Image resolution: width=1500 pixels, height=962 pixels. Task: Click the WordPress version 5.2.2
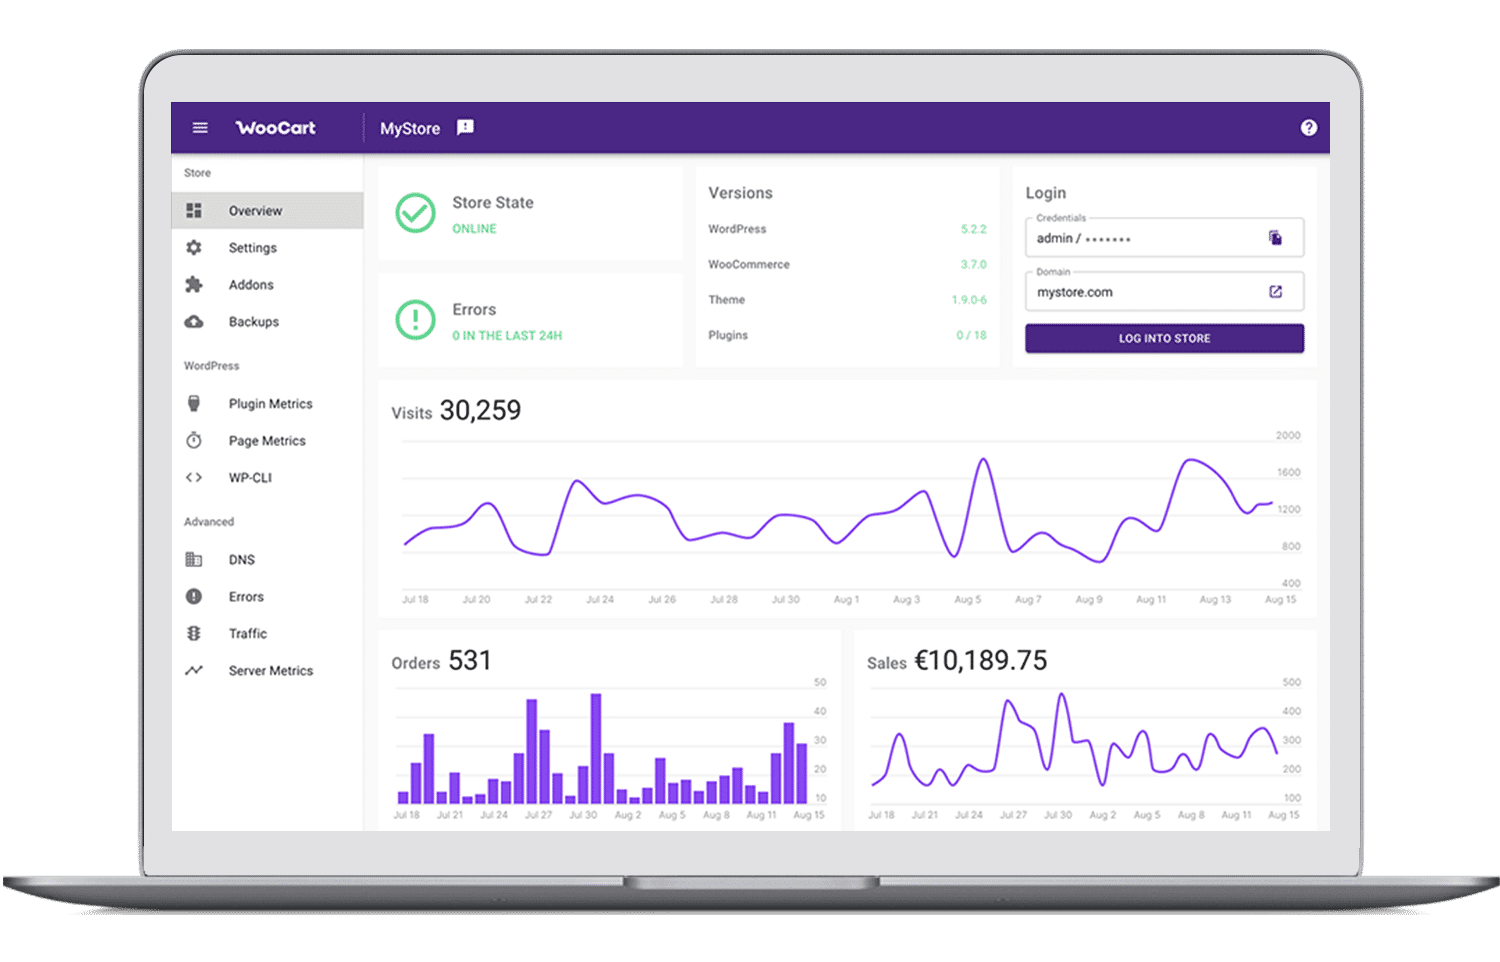(x=973, y=229)
